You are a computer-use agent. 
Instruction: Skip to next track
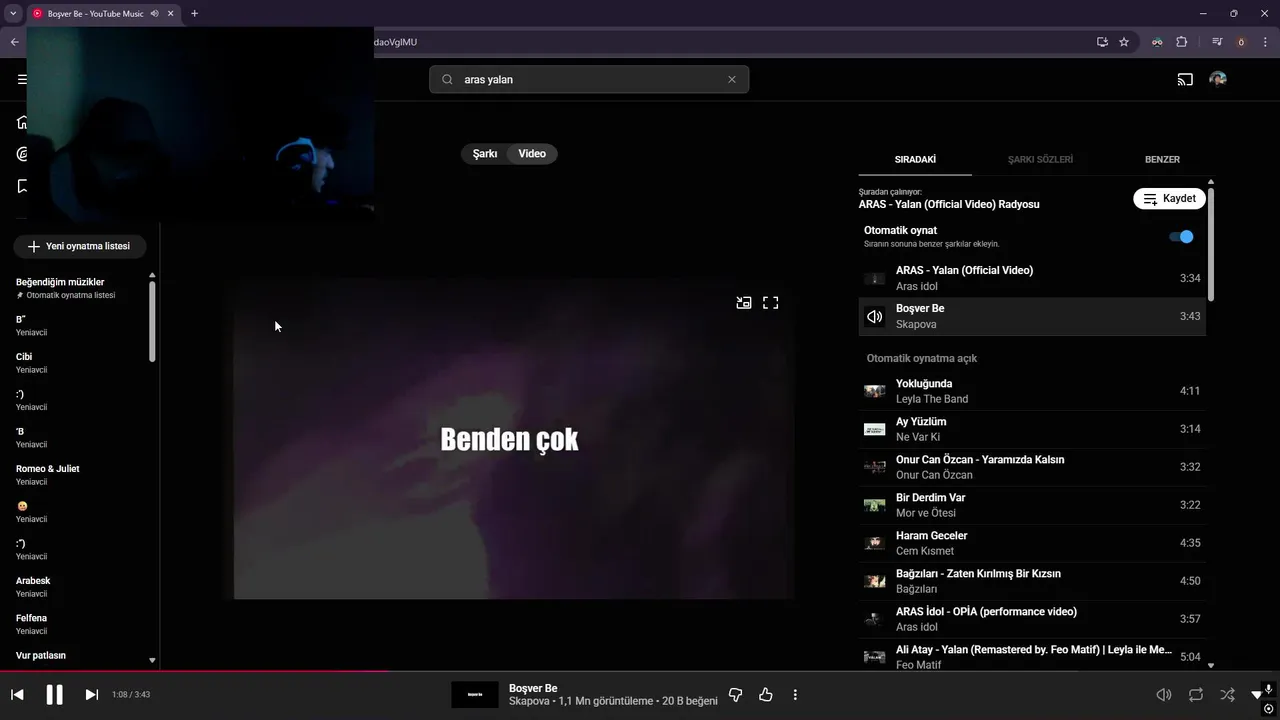pyautogui.click(x=91, y=694)
